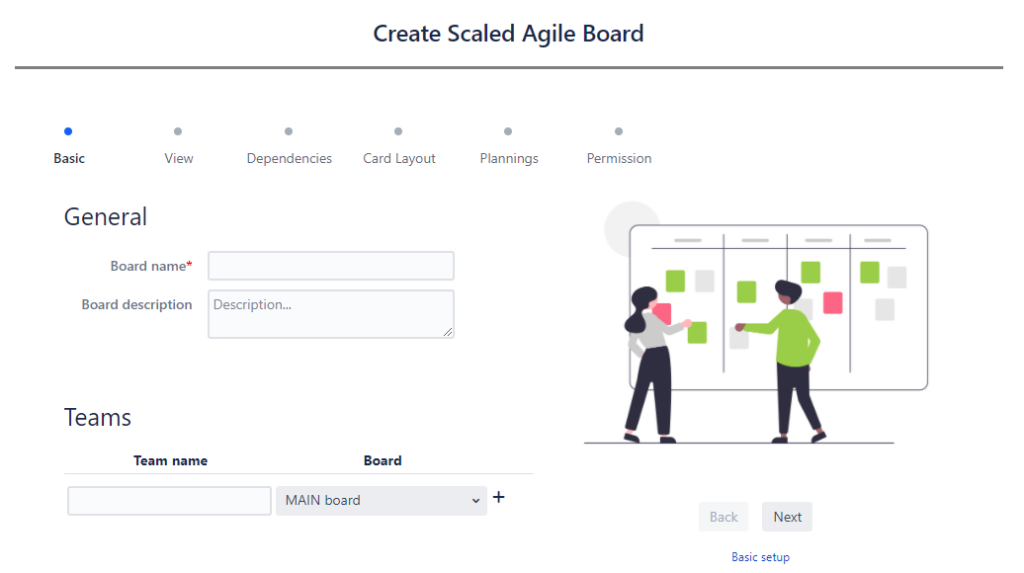Select the Card Layout step label
Viewport: 1024px width, 573px height.
(x=399, y=159)
